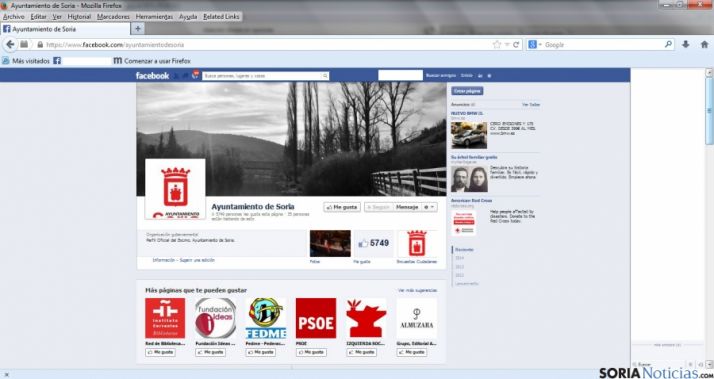Open Facebook notifications globe with red badge
The image size is (714, 379).
tap(195, 75)
